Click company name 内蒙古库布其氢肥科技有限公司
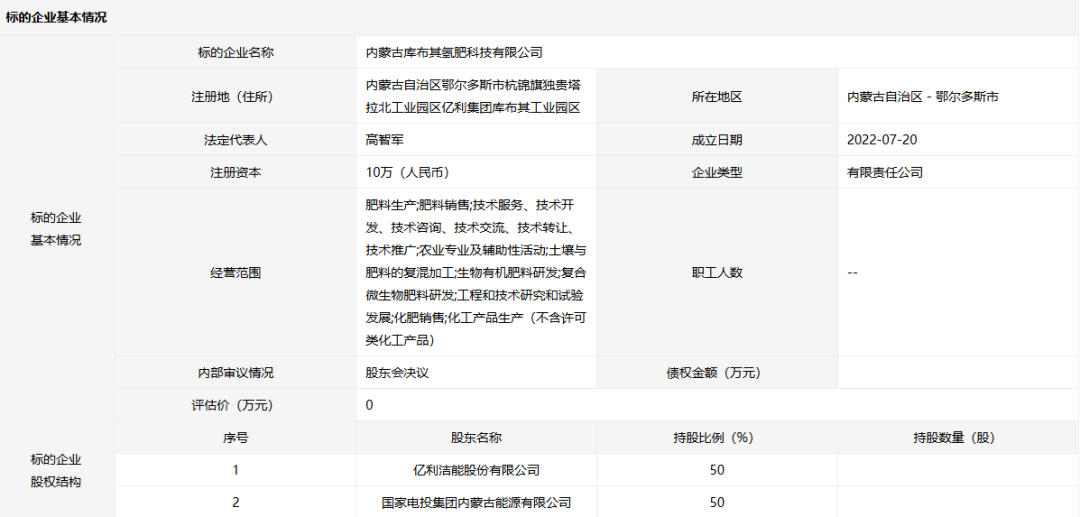The width and height of the screenshot is (1080, 517). (455, 52)
